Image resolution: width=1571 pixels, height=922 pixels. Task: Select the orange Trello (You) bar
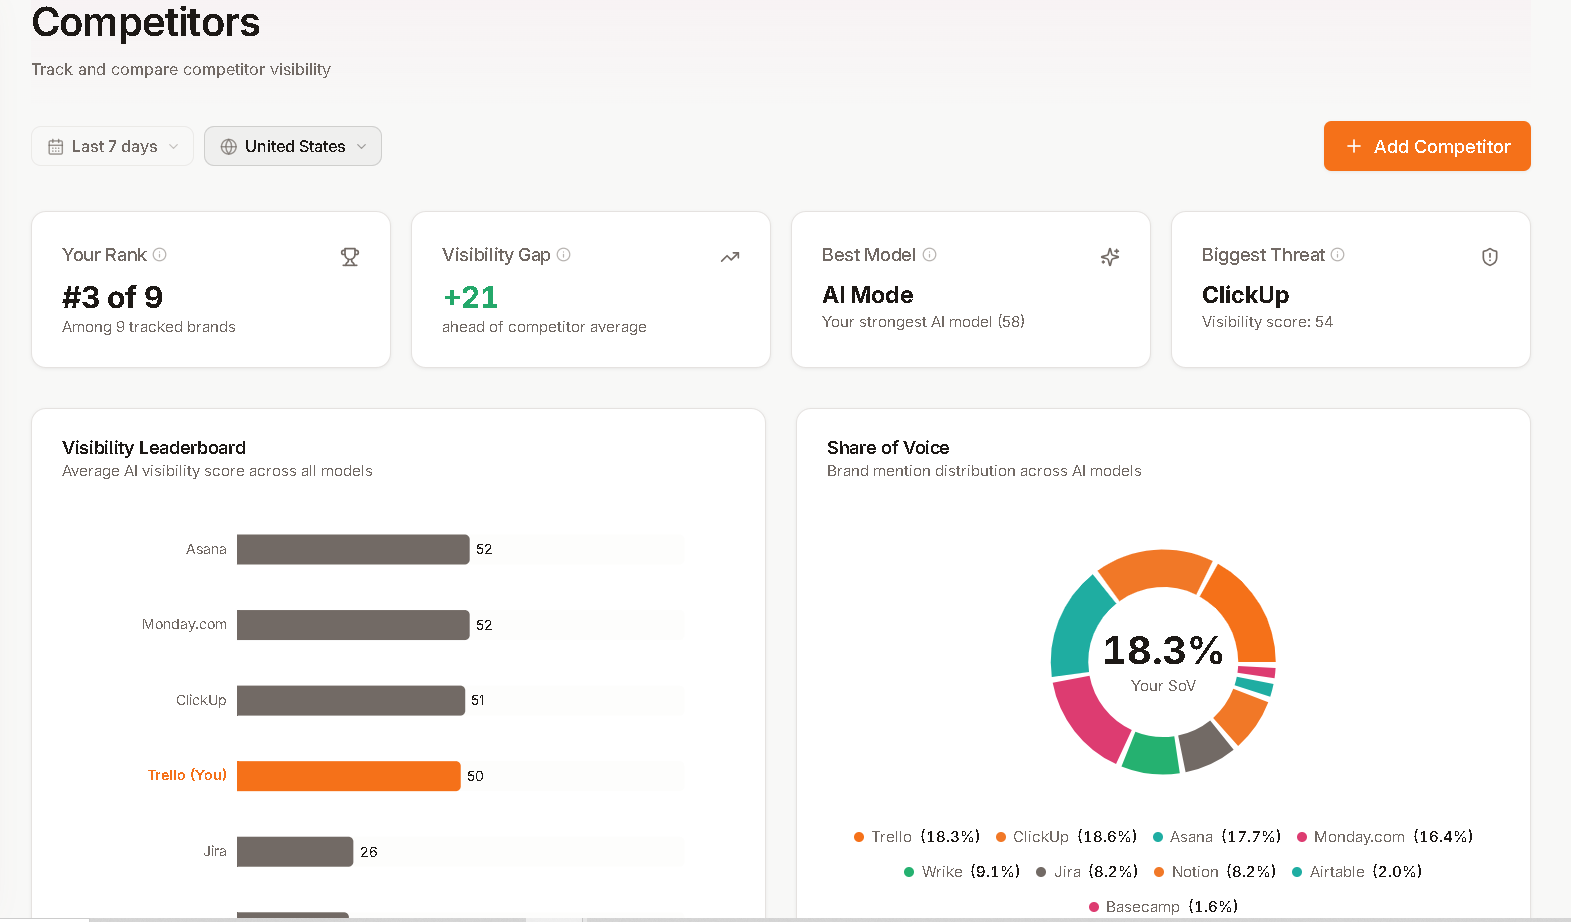coord(349,776)
